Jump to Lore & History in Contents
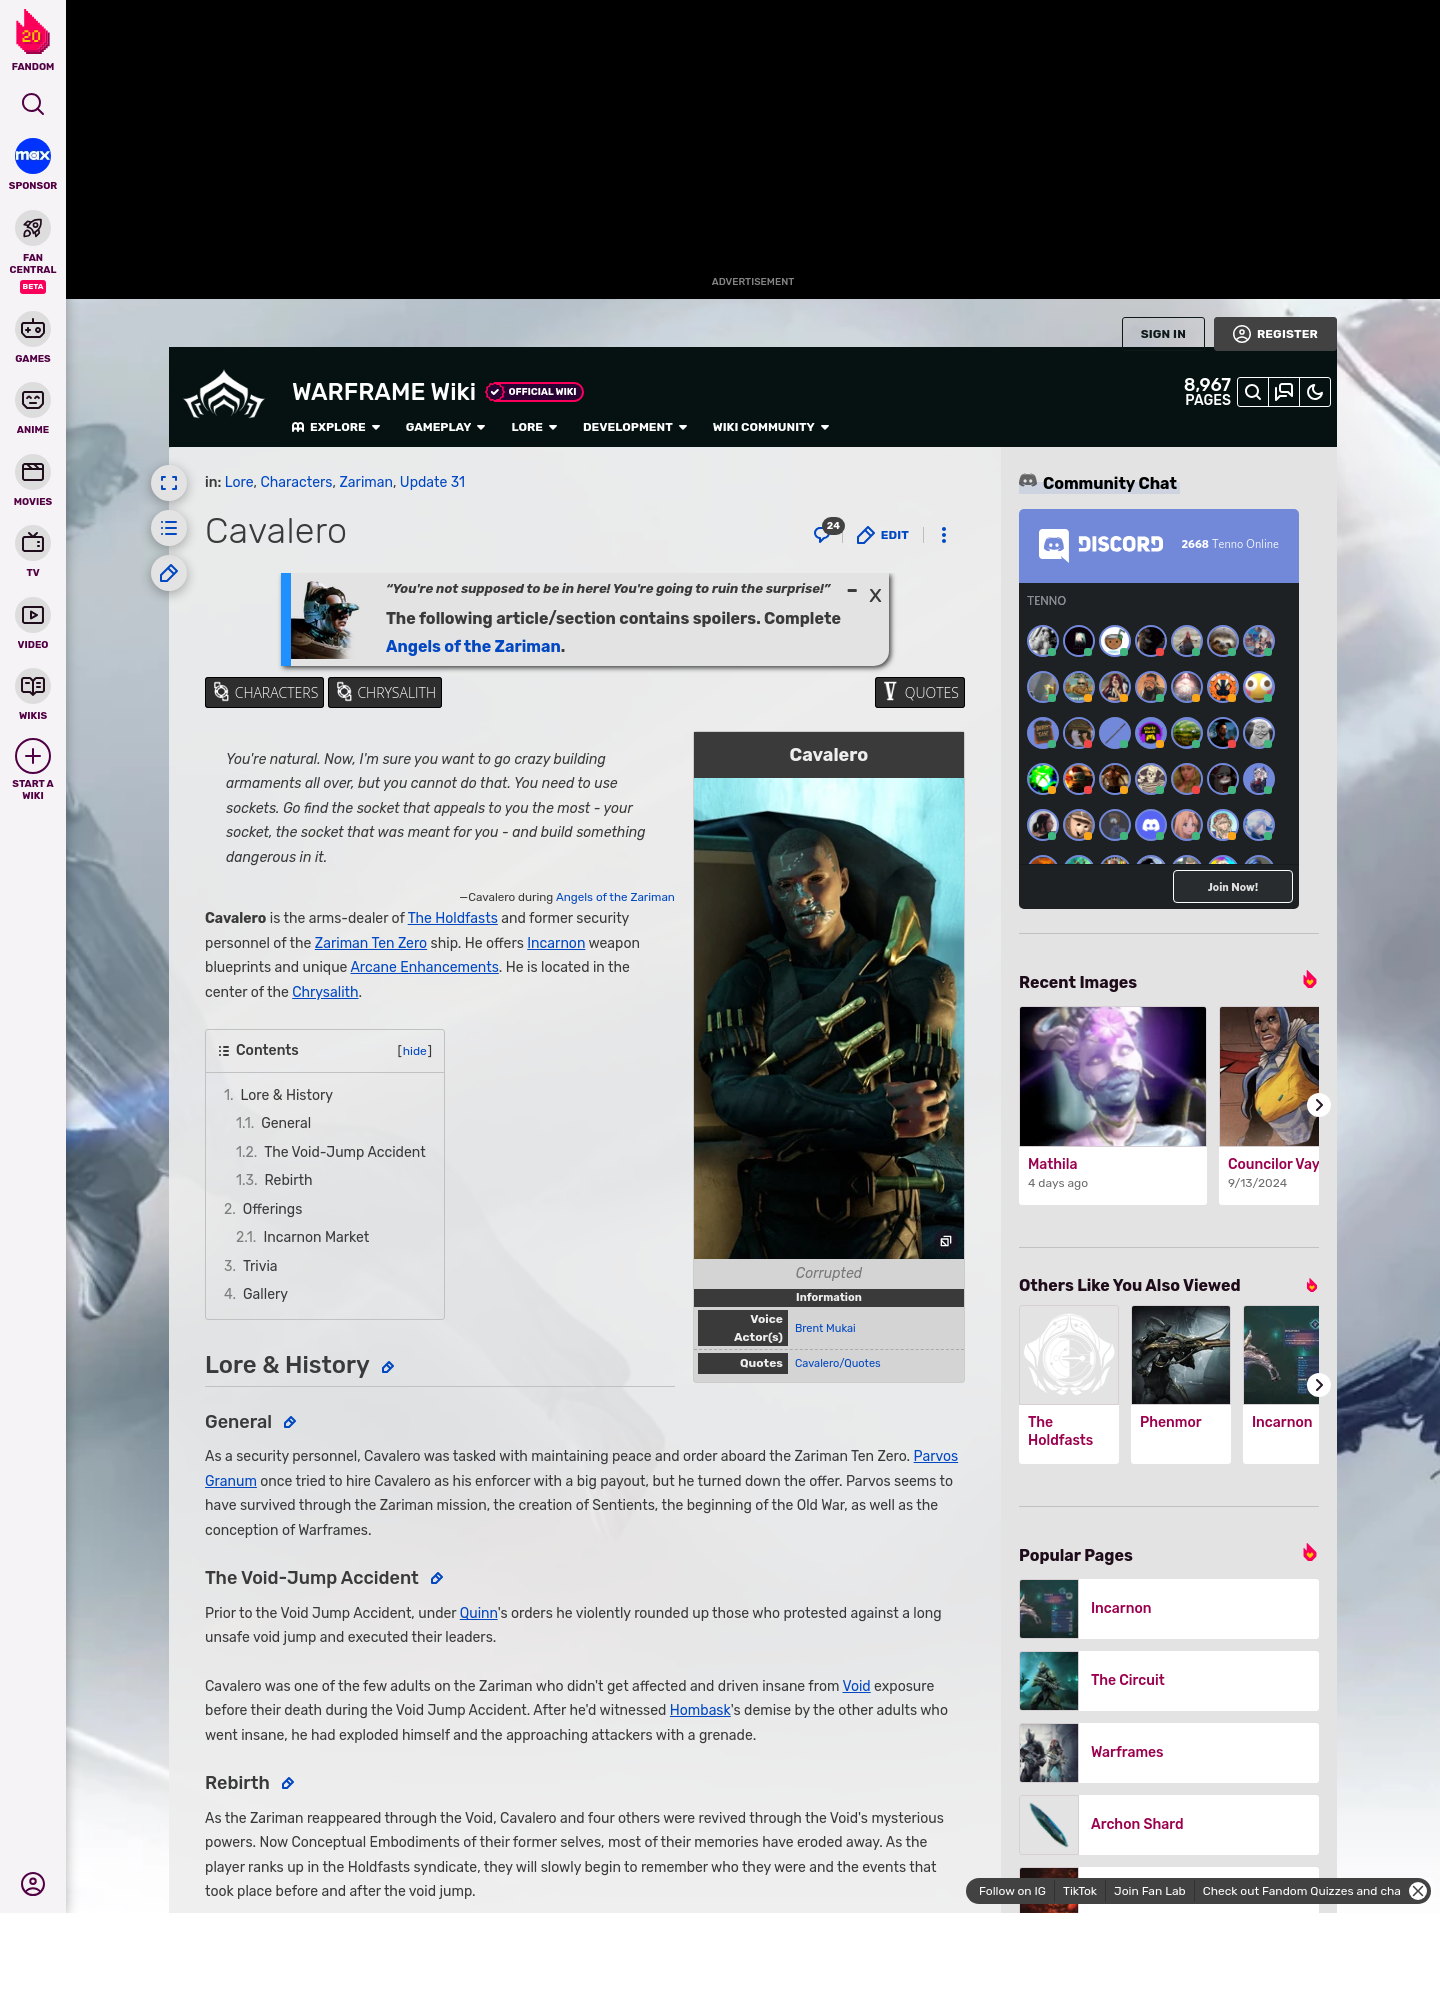Viewport: 1440px width, 2000px height. (x=286, y=1095)
